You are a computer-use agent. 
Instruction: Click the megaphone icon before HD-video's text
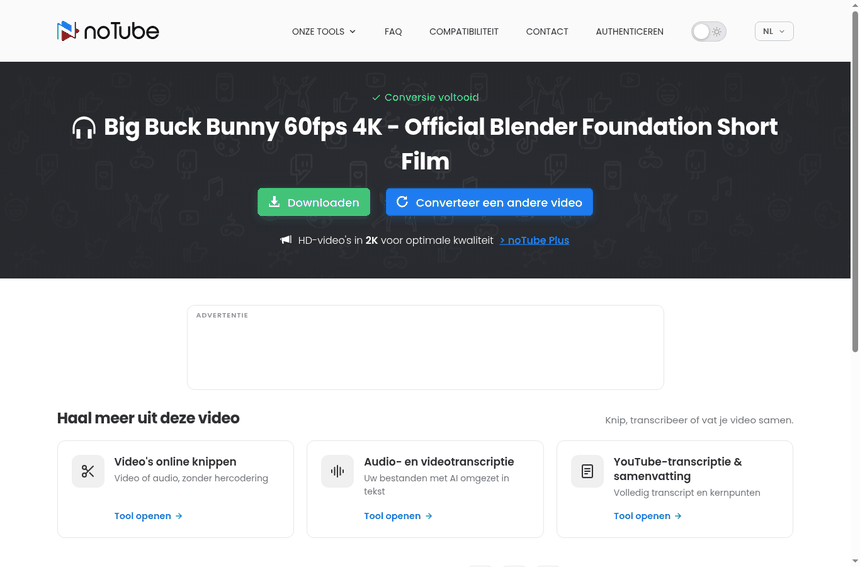(286, 240)
